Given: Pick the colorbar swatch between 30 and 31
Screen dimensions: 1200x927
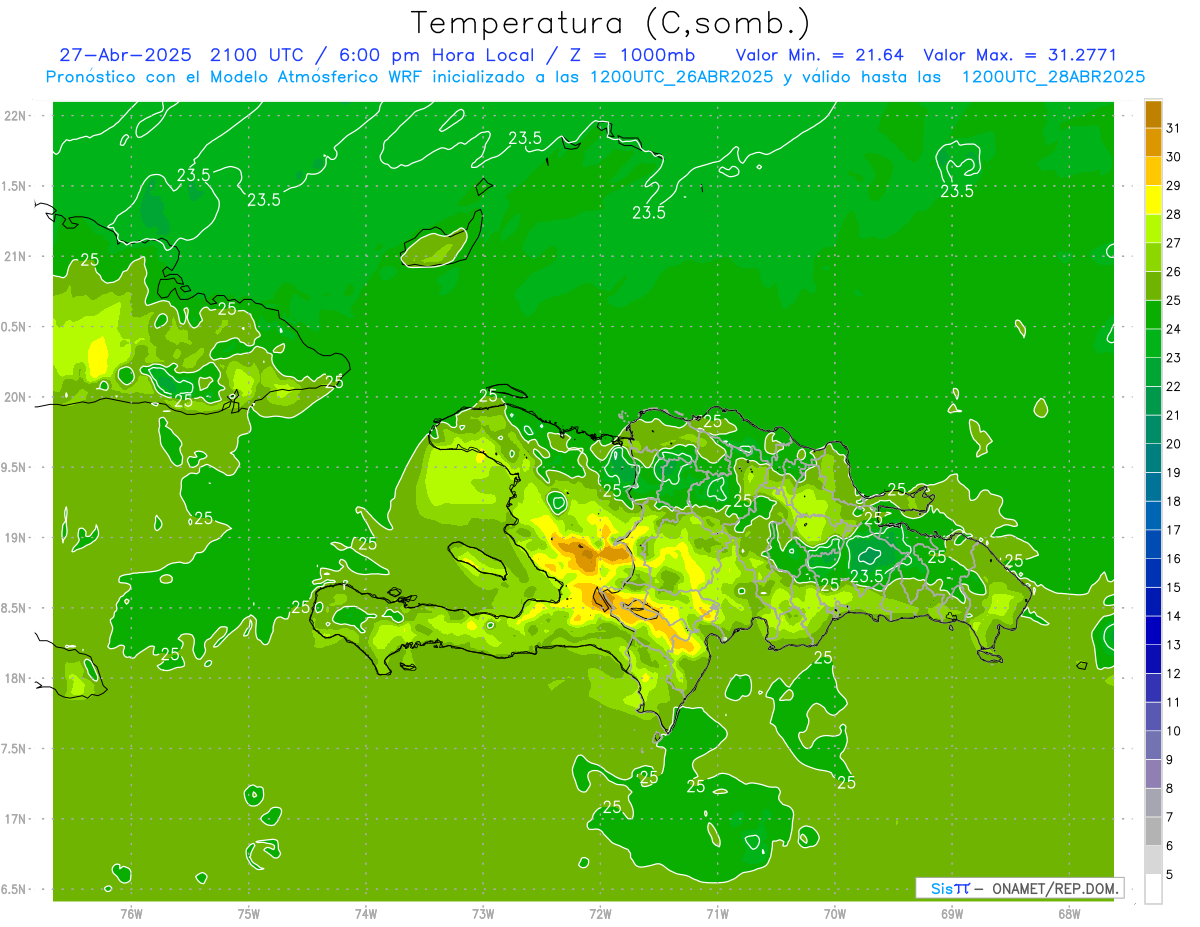Looking at the screenshot, I should click(1153, 142).
